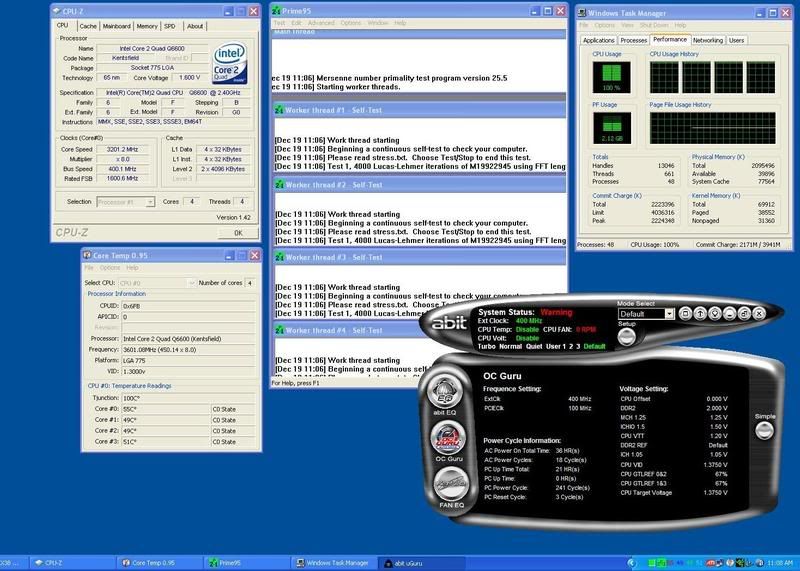The image size is (800, 571).
Task: Select User 1 profile in uGuru
Action: pyautogui.click(x=556, y=346)
